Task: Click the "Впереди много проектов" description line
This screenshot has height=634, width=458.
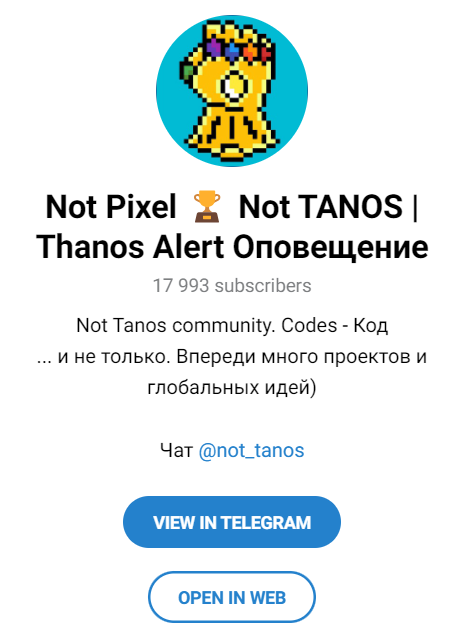Action: pos(232,357)
